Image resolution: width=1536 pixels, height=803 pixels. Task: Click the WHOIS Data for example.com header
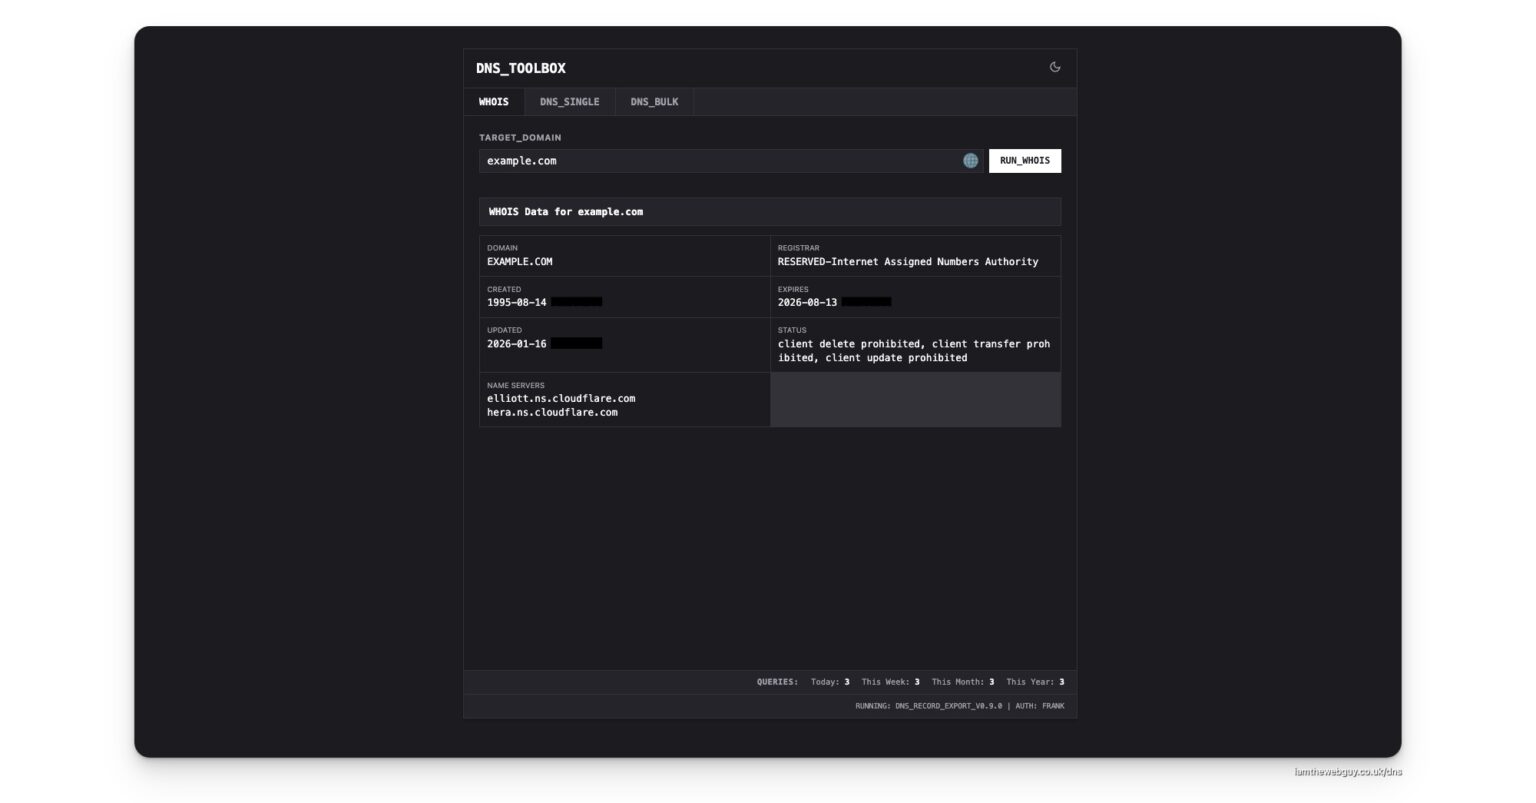coord(566,212)
